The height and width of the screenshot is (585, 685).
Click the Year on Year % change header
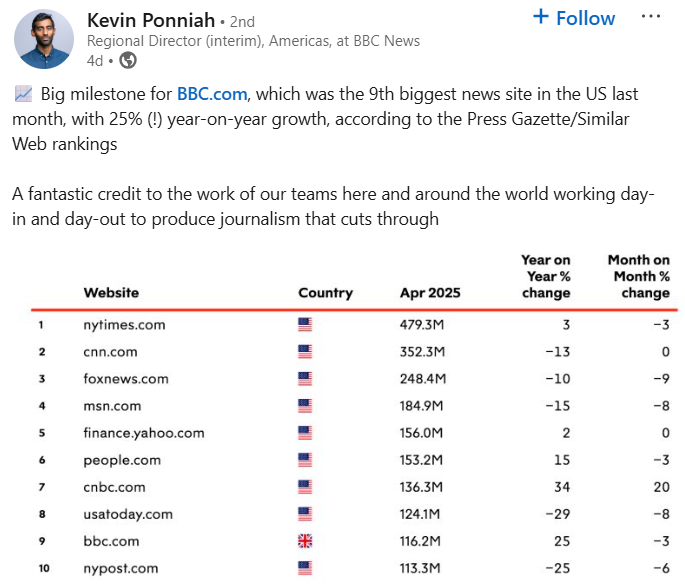pos(546,277)
